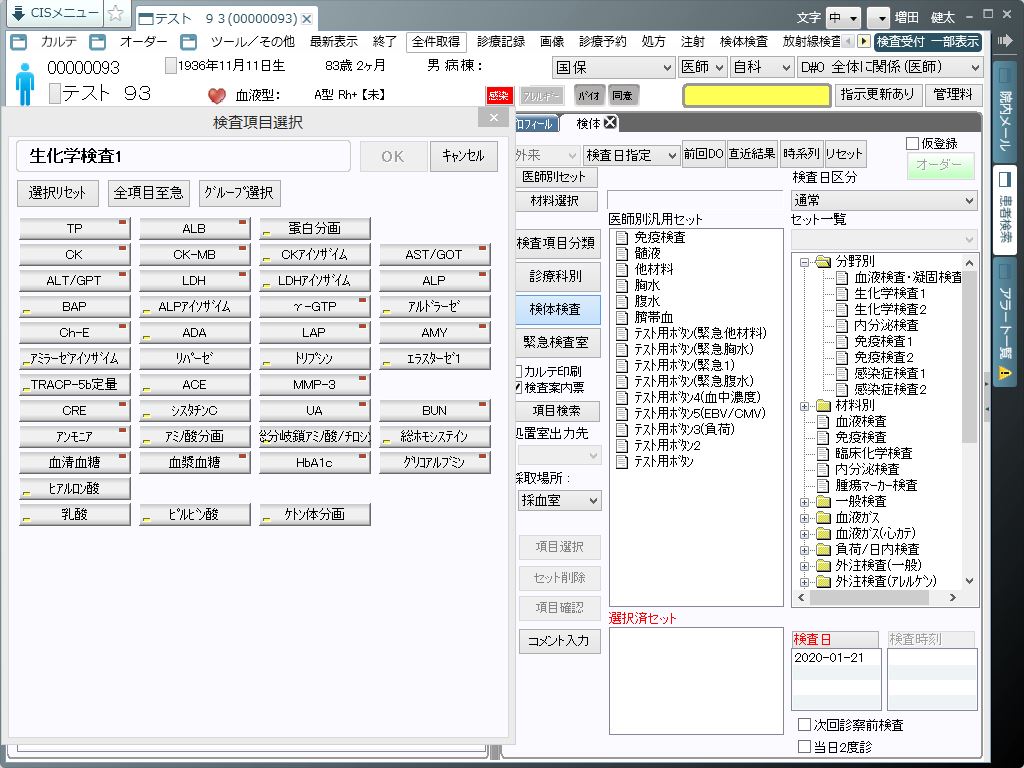1024x768 pixels.
Task: Close the 検体 tab with X icon
Action: pos(610,123)
